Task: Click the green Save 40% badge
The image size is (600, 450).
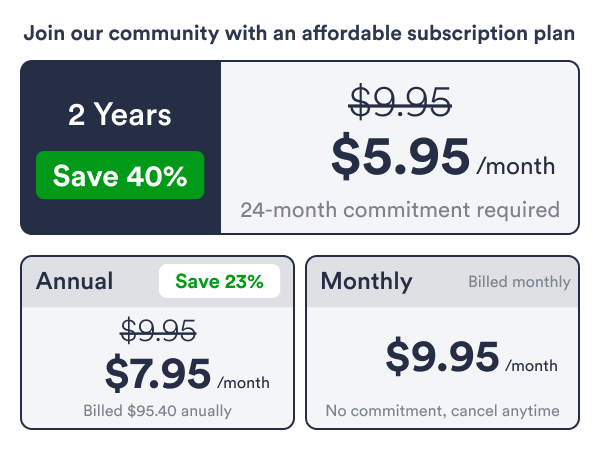Action: point(120,176)
